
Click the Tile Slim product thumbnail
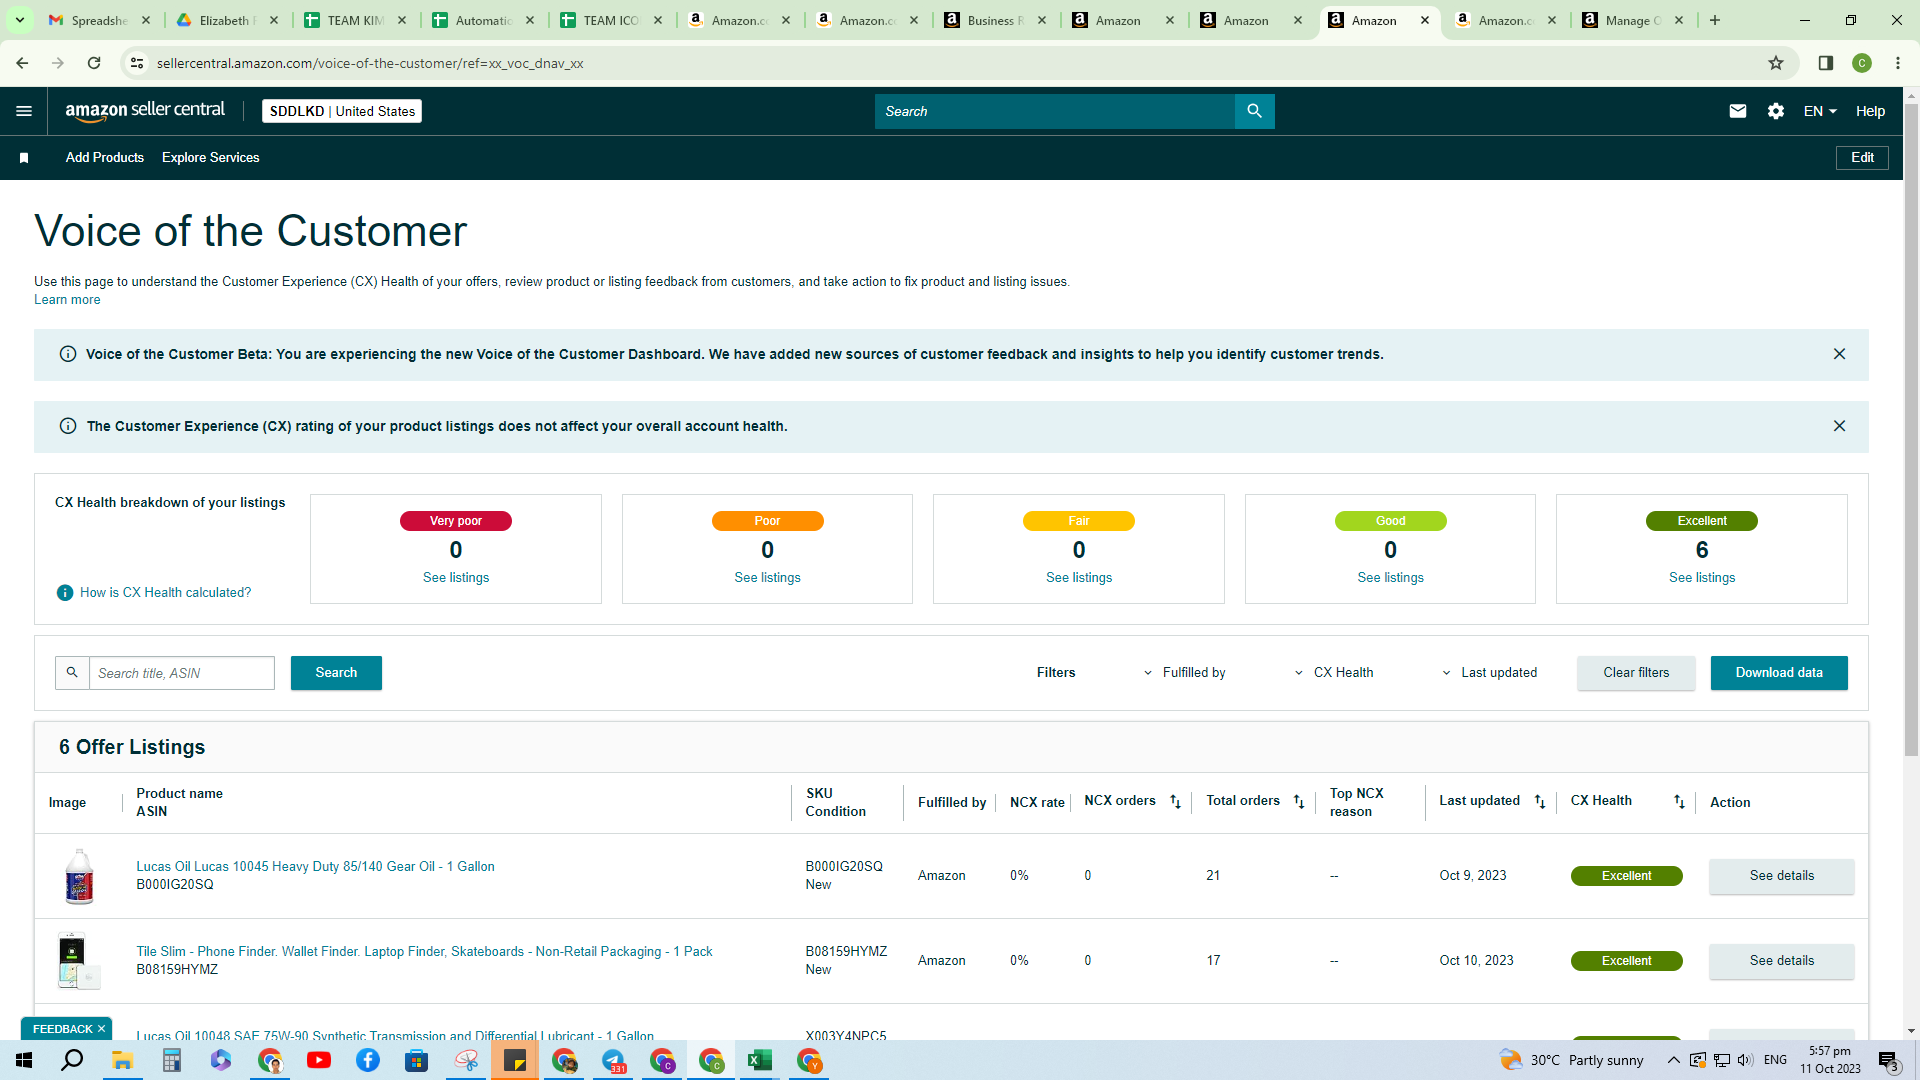click(x=77, y=961)
